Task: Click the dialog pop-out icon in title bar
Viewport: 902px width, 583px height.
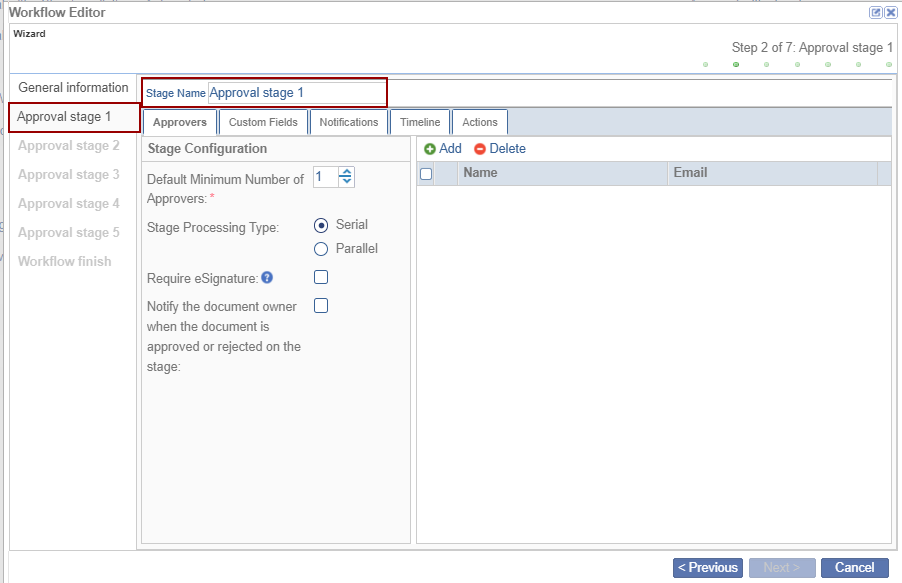Action: [876, 13]
